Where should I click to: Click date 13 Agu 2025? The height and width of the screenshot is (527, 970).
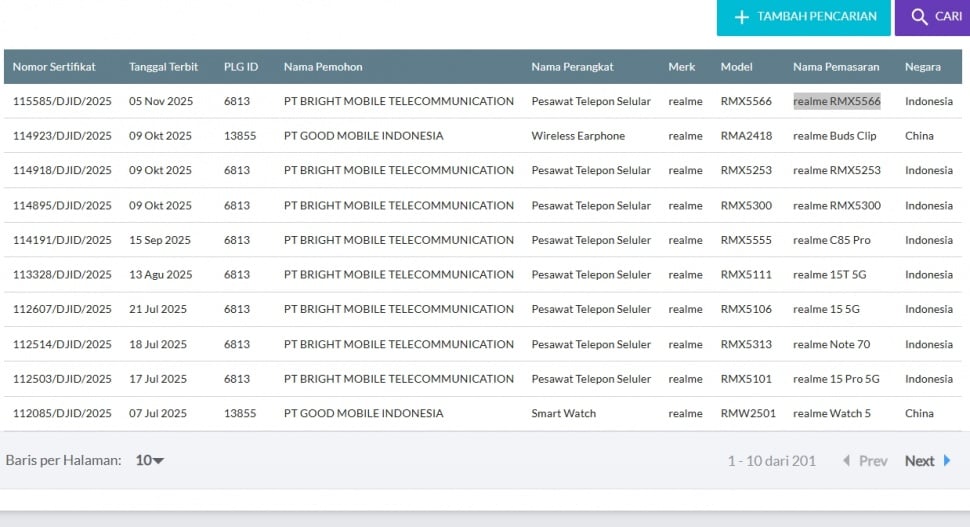(x=160, y=275)
